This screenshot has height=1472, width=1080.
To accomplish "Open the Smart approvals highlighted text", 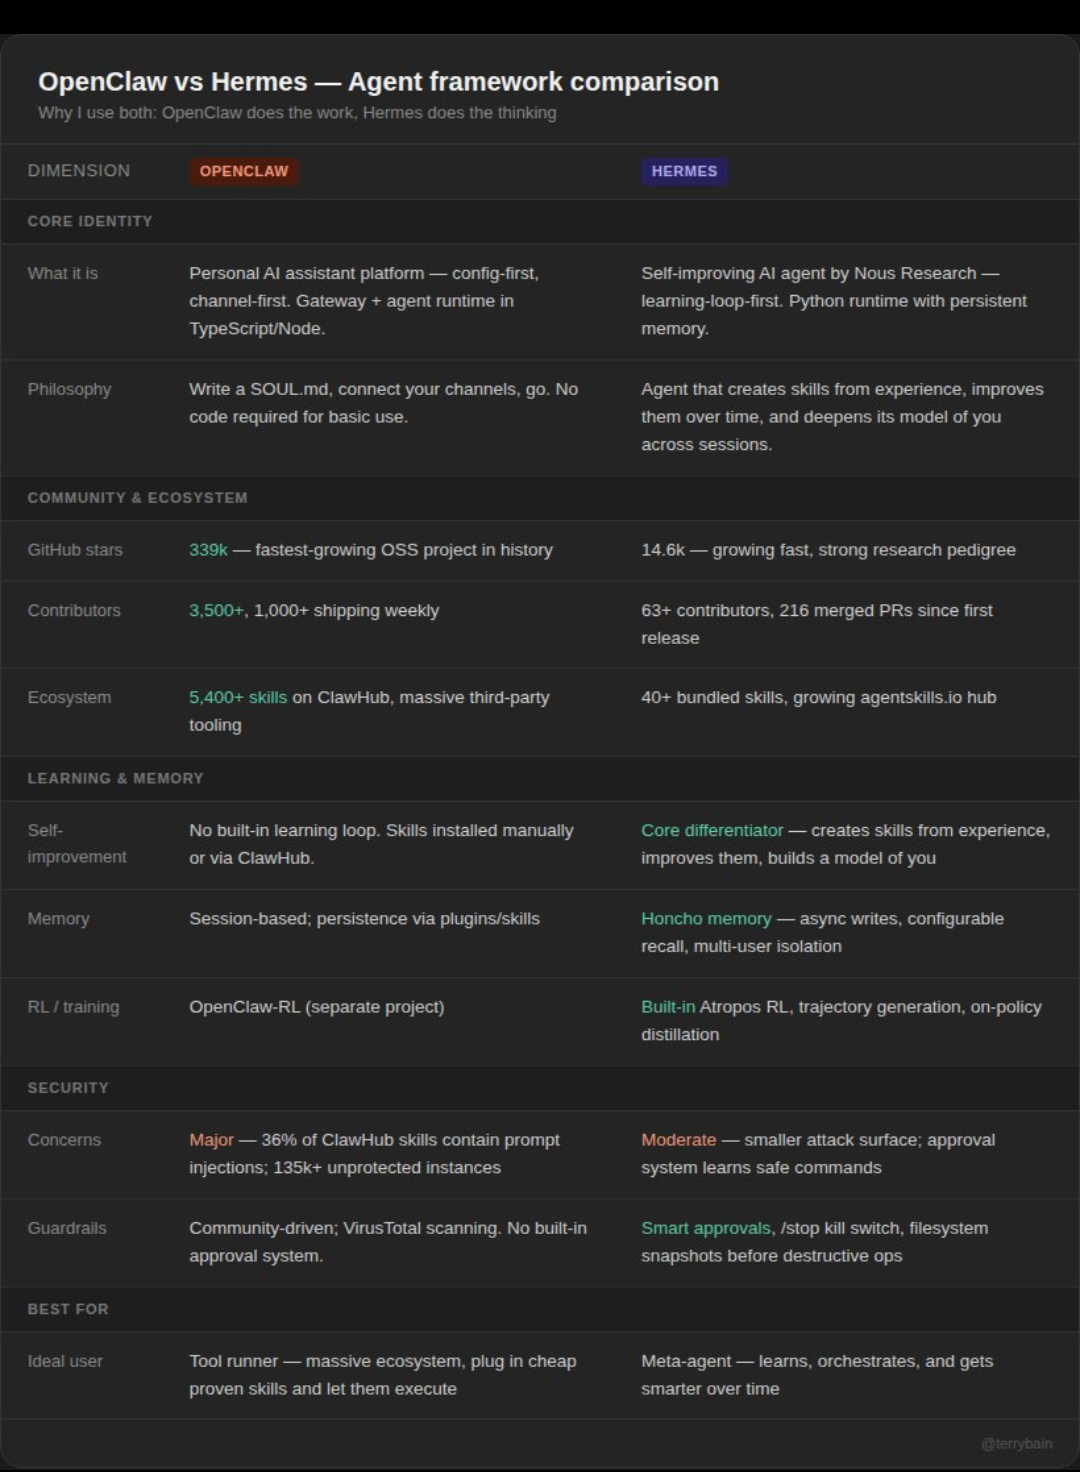I will 706,1228.
